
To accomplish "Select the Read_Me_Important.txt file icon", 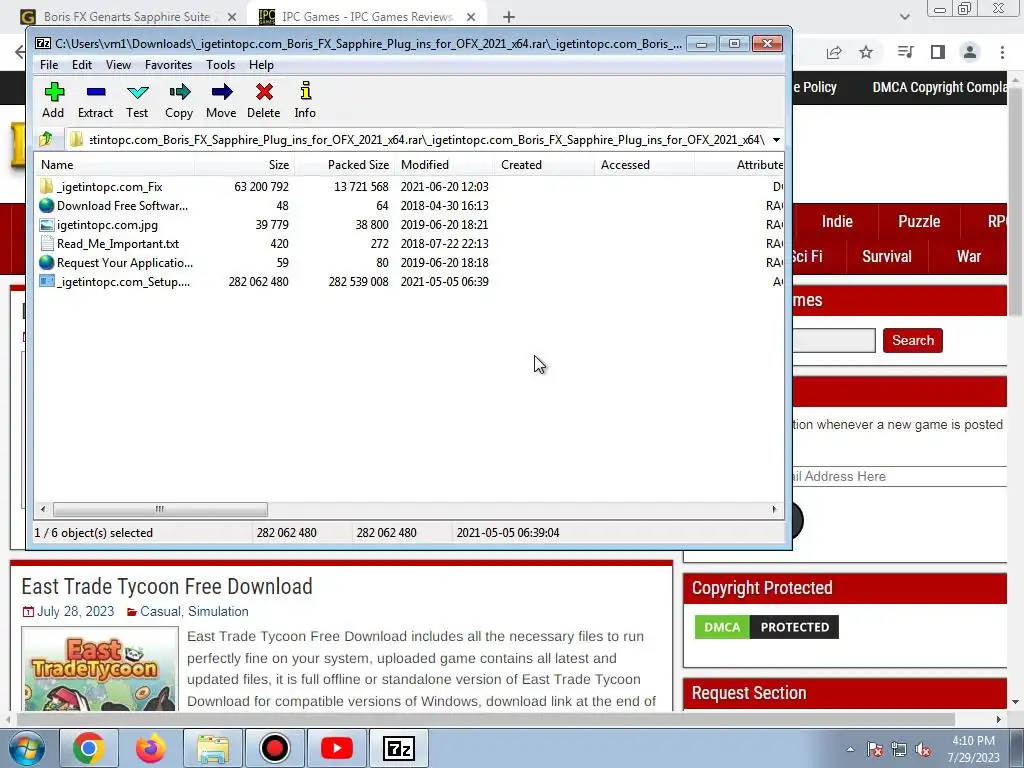I will tap(46, 244).
